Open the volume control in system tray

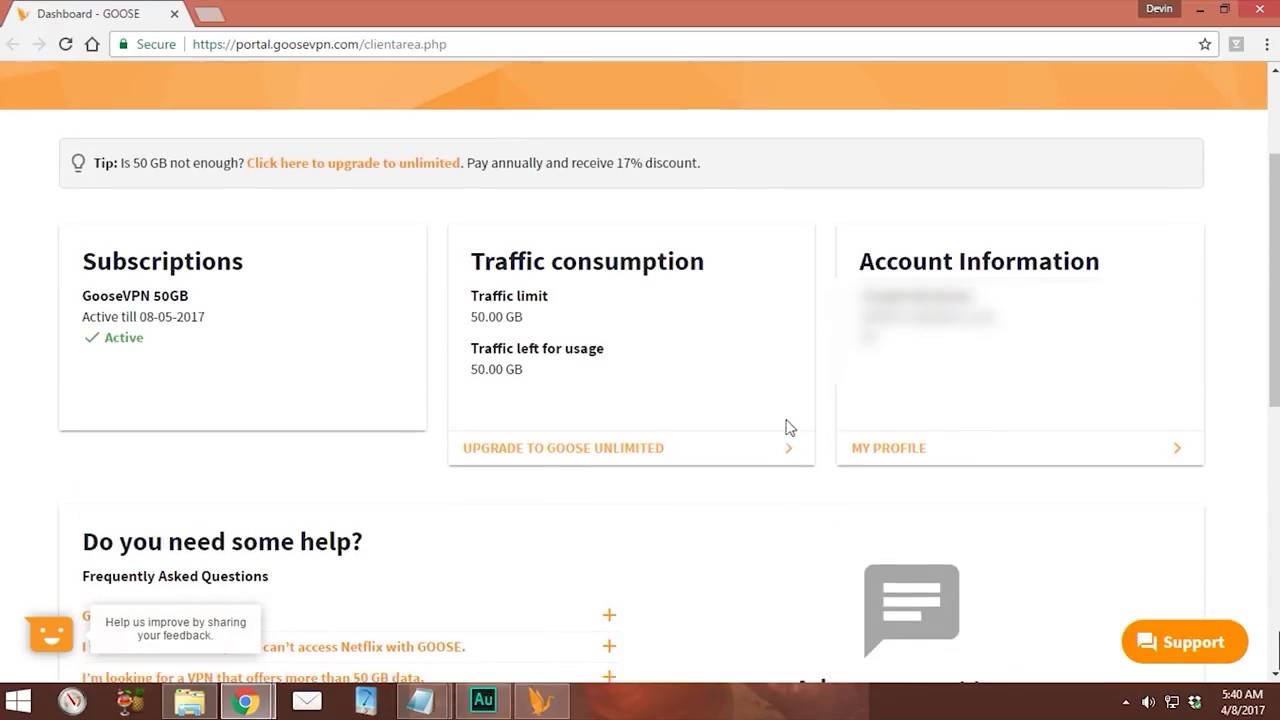tap(1148, 702)
